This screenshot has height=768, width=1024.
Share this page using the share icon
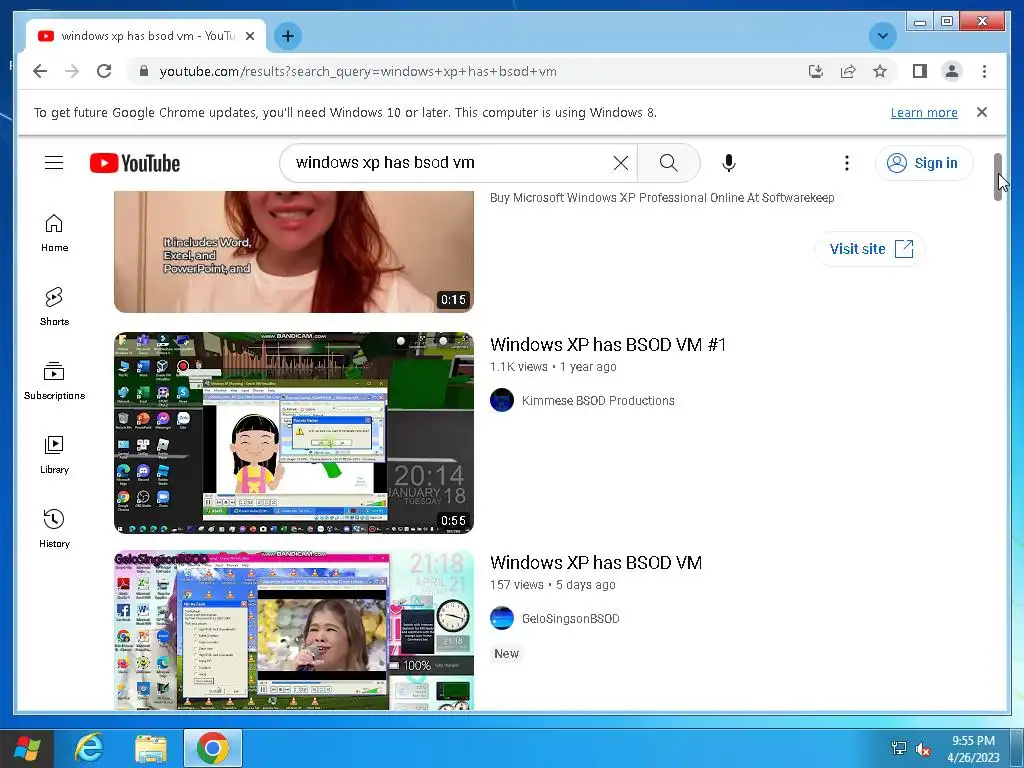[848, 71]
